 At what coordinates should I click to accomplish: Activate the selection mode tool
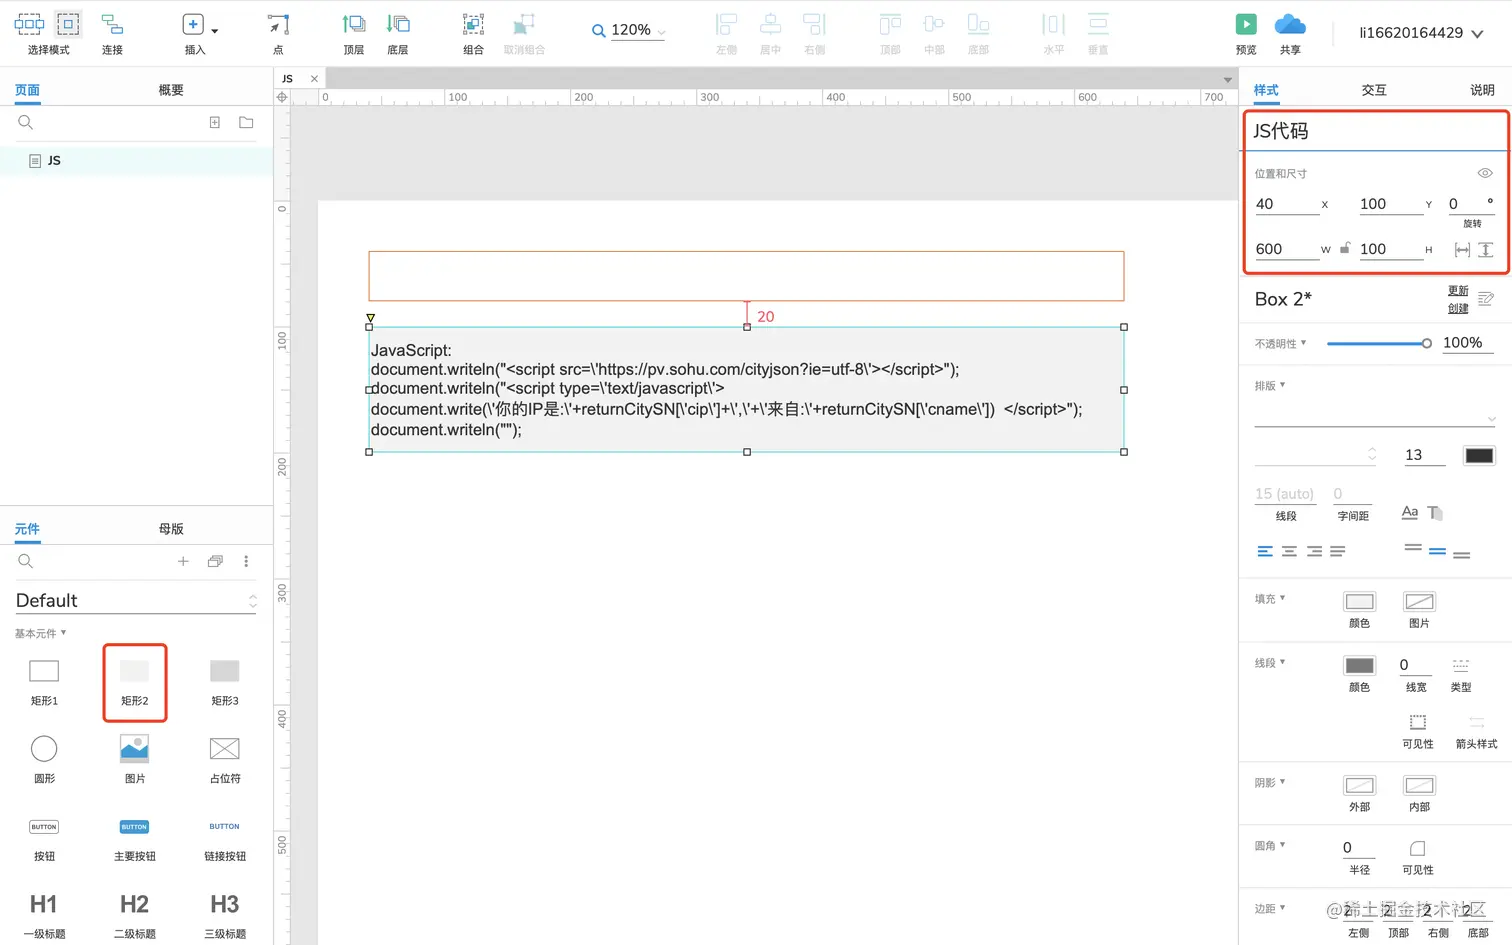click(x=48, y=33)
